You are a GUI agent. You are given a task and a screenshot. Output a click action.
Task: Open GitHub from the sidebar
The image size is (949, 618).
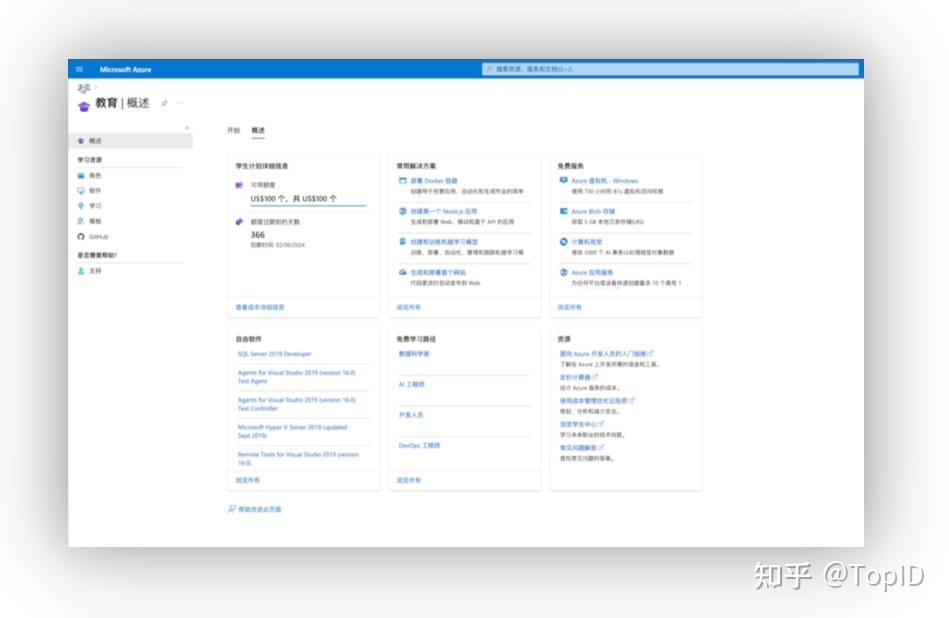(x=100, y=236)
